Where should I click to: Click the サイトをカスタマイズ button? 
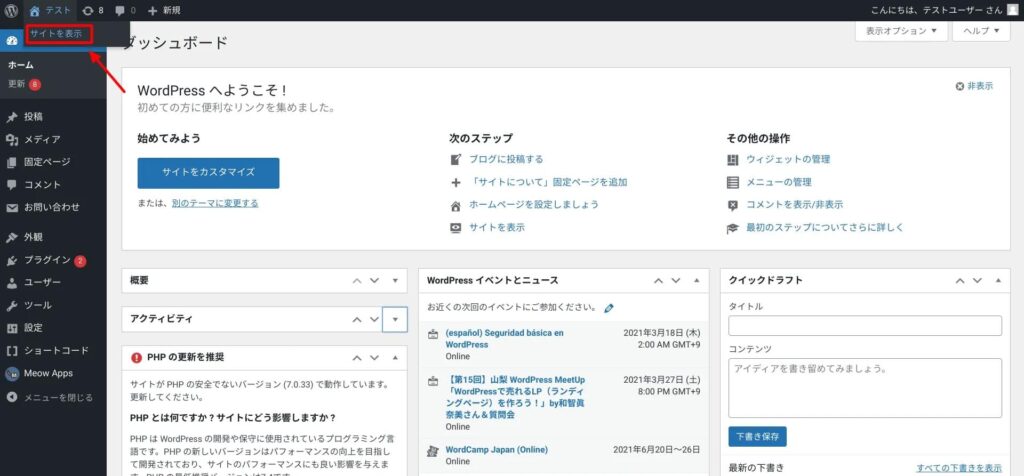[208, 172]
